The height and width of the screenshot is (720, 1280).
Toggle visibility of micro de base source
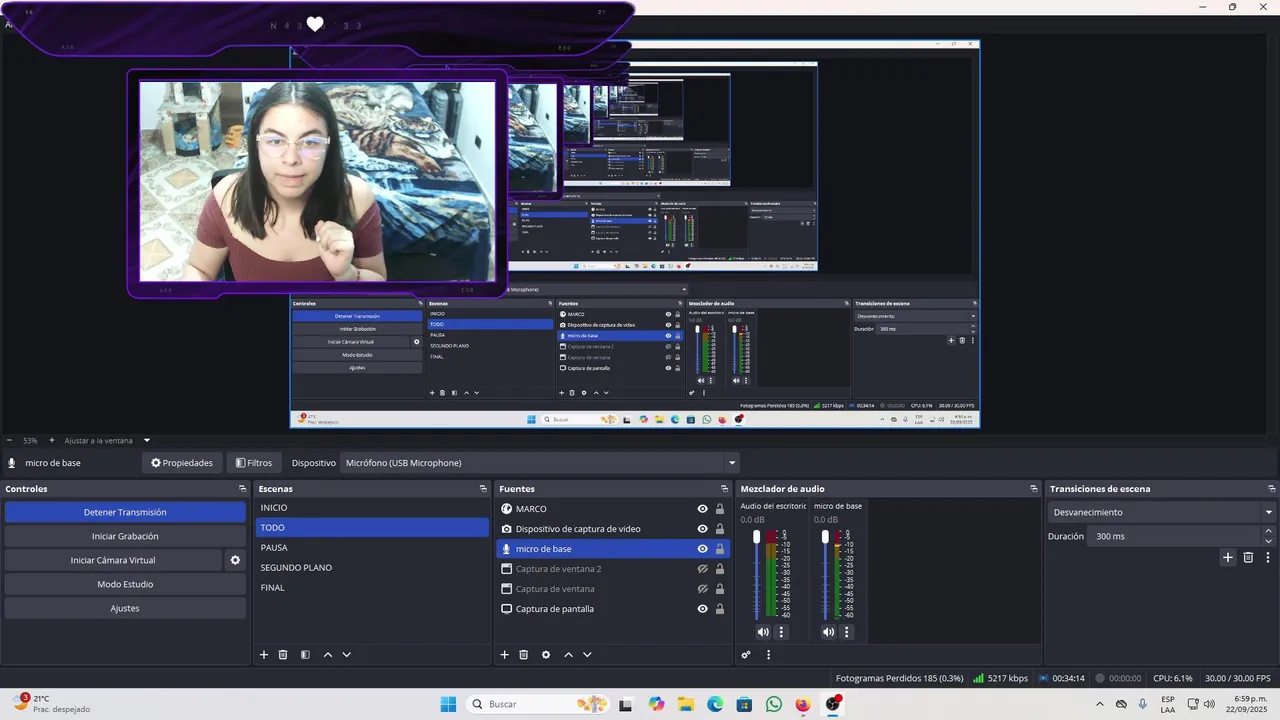pos(703,549)
